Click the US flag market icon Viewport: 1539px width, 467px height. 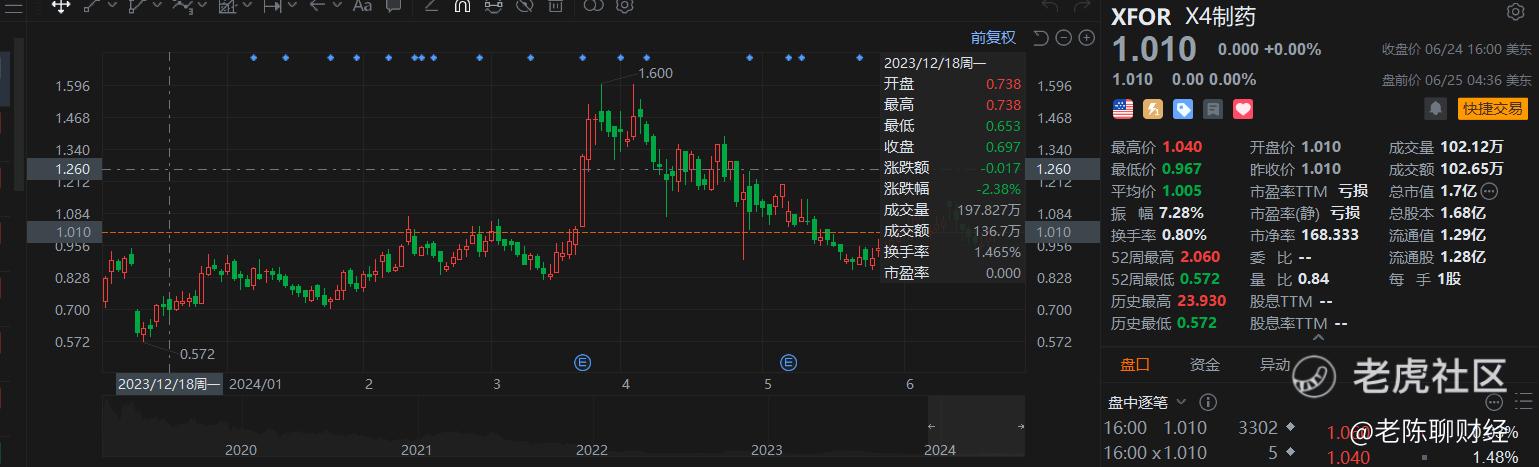click(1122, 108)
